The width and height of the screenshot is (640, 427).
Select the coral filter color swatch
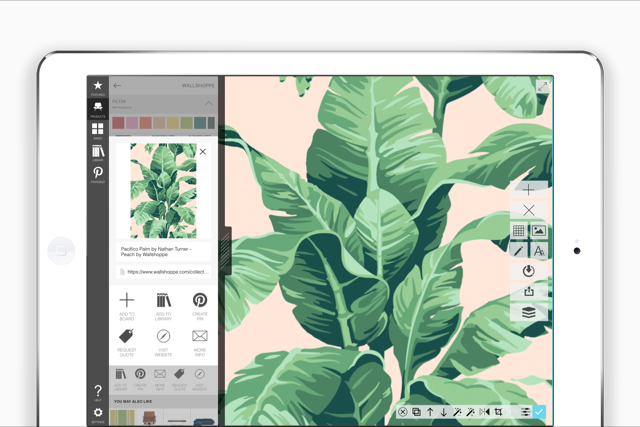click(x=145, y=123)
